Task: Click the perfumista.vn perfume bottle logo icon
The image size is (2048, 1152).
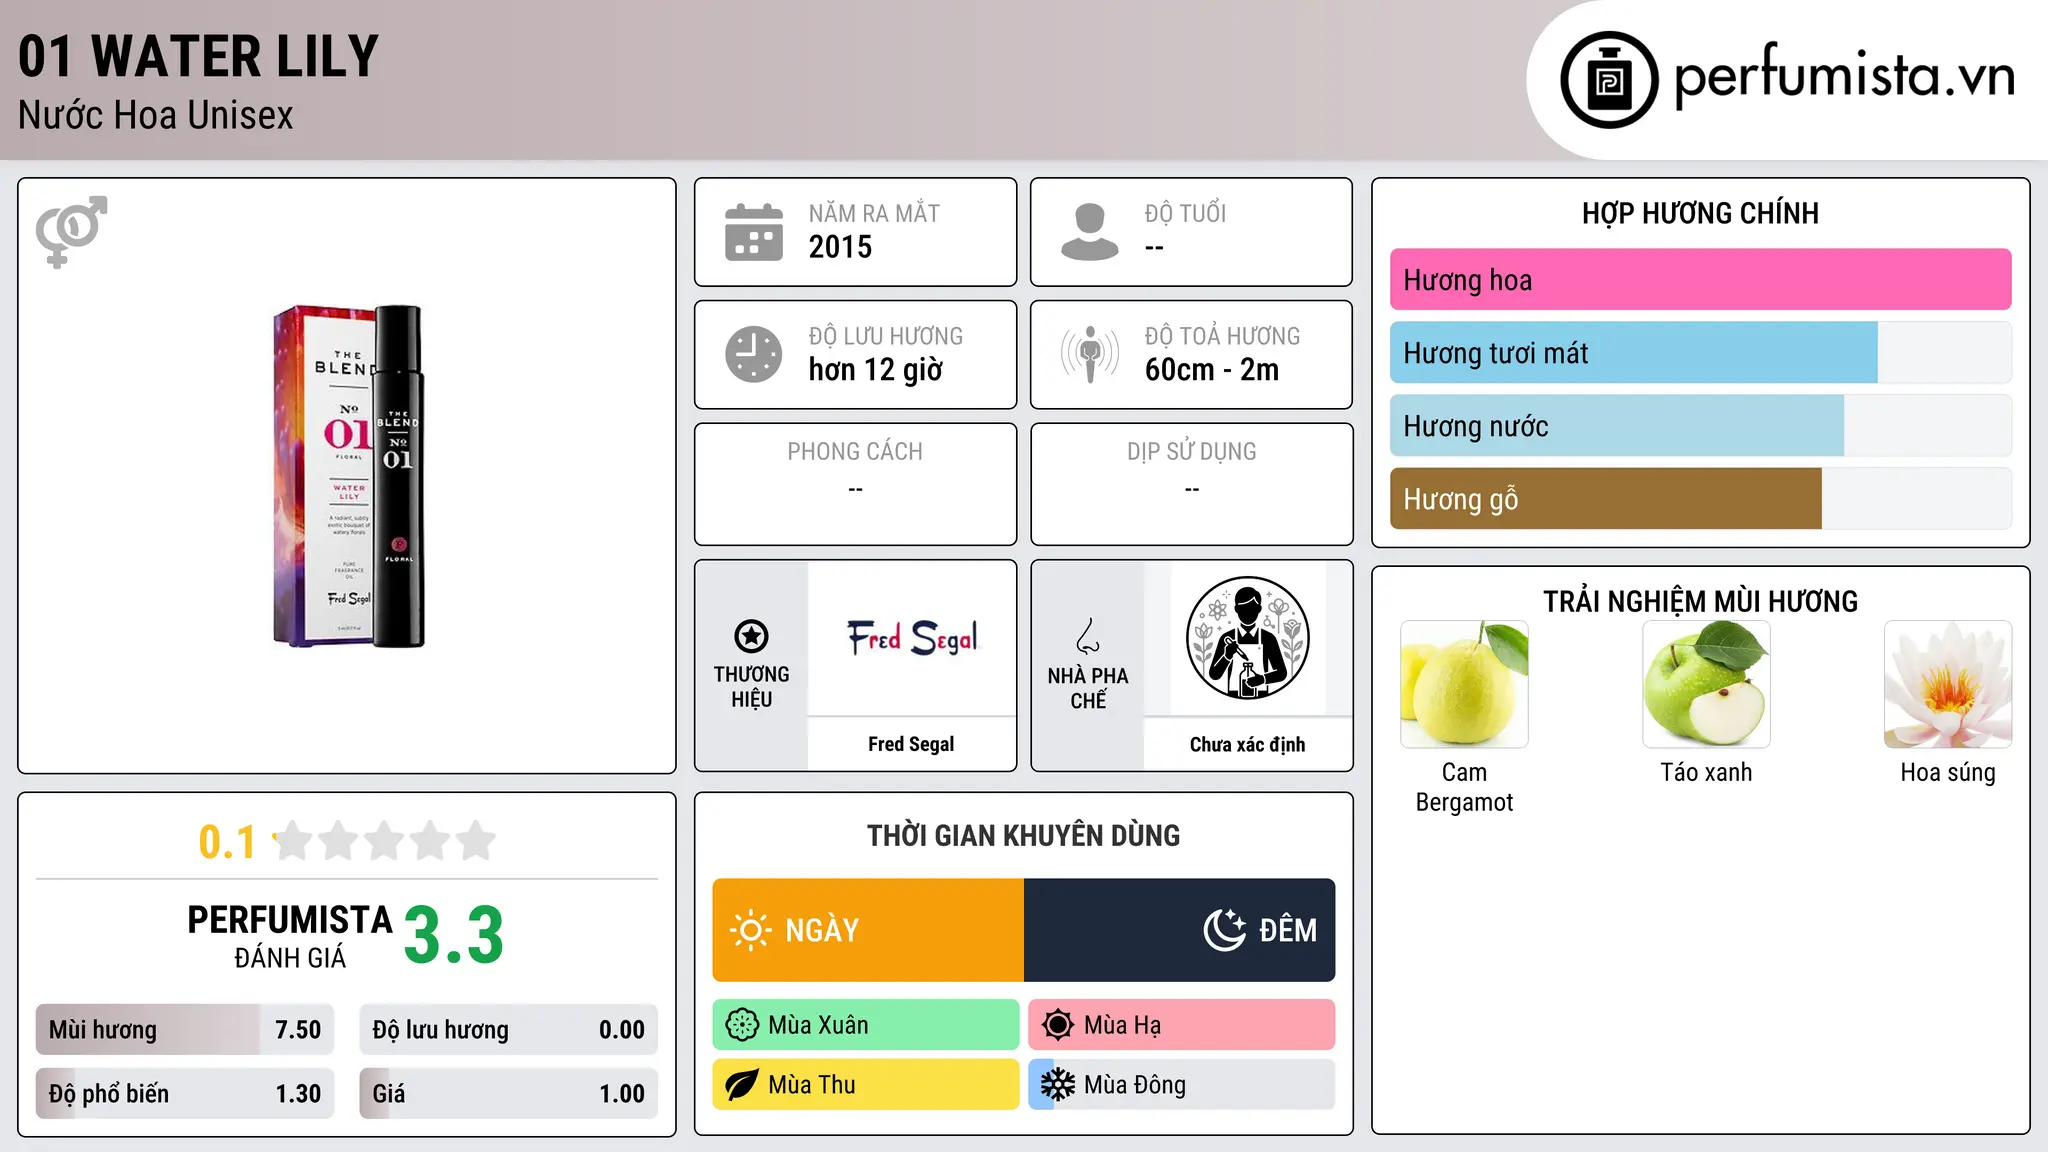Action: [1609, 80]
